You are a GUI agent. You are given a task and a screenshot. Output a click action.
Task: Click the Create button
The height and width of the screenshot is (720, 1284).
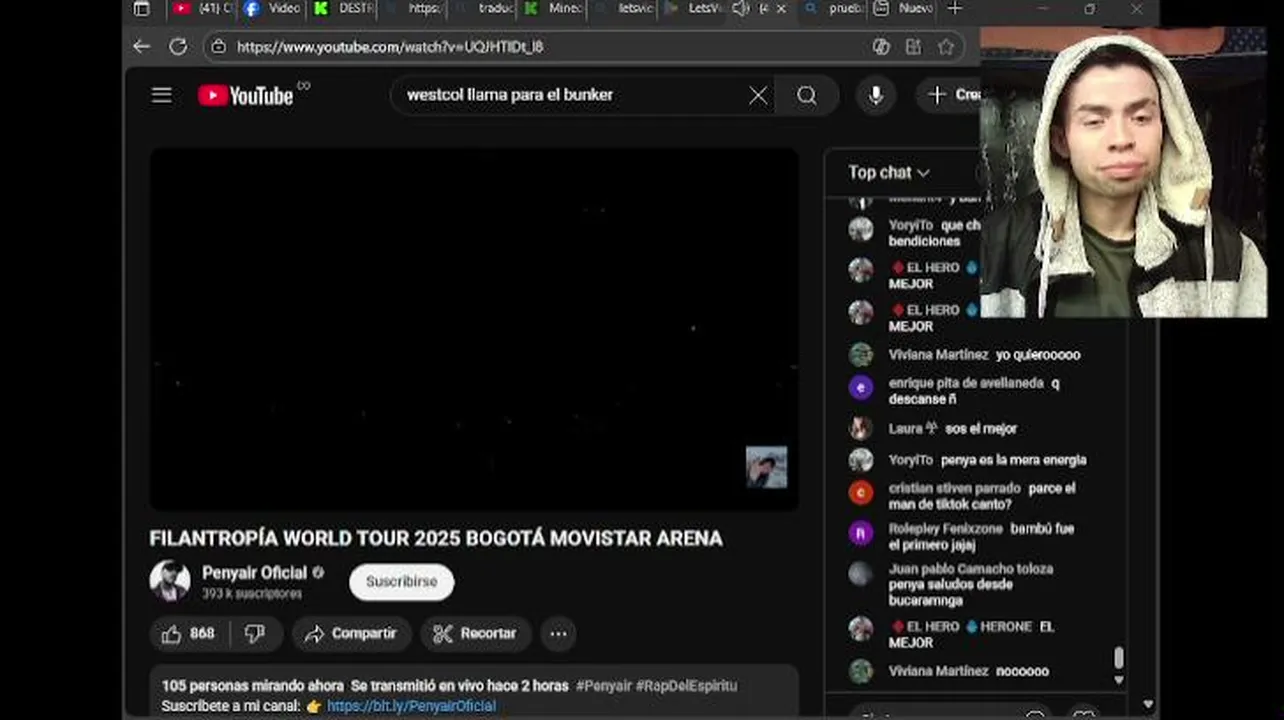tap(950, 95)
